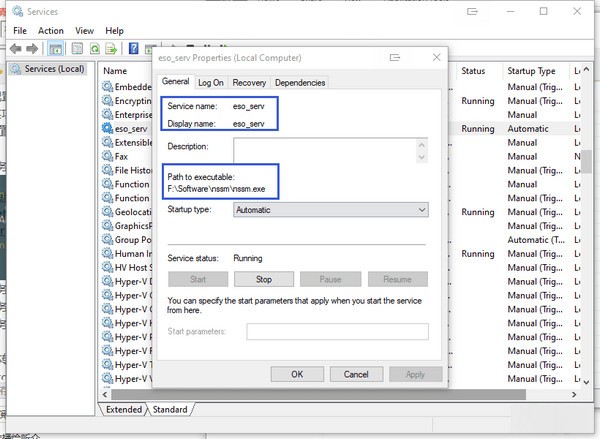Open the Dependencies tab
This screenshot has width=600, height=439.
pos(299,83)
